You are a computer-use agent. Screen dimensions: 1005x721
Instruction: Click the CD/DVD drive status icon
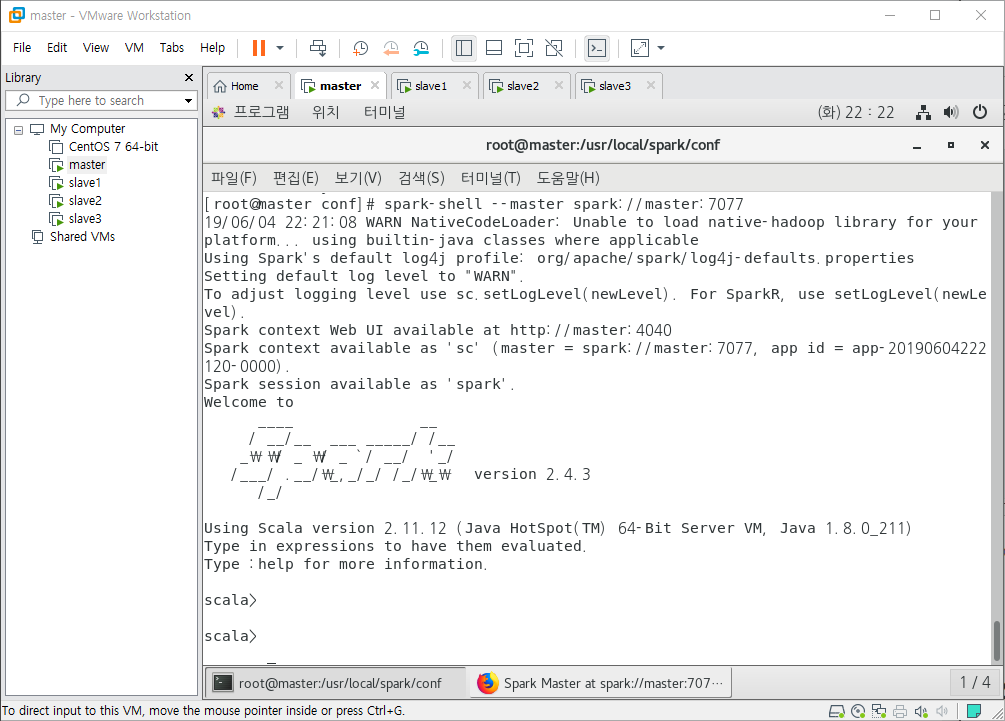858,711
